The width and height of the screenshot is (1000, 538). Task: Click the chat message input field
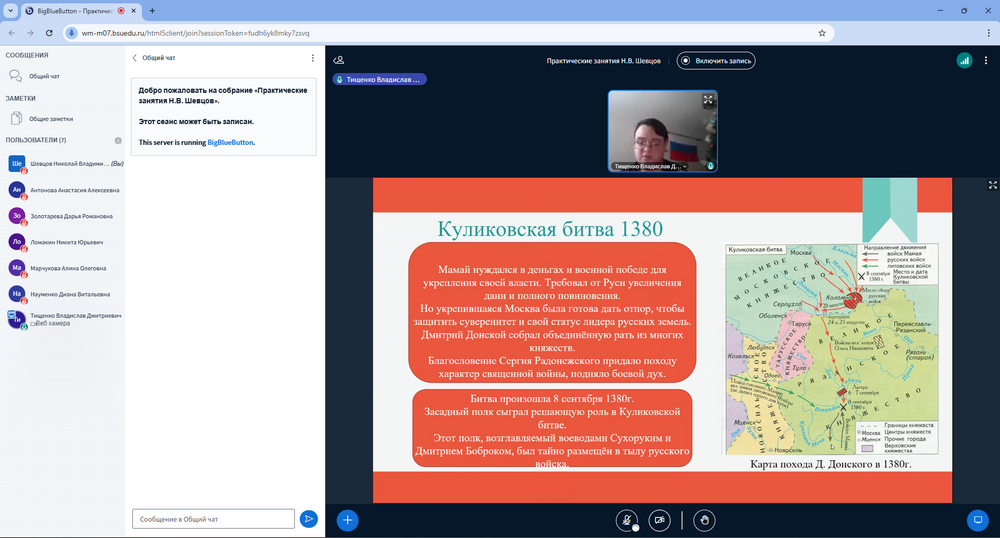pyautogui.click(x=213, y=518)
